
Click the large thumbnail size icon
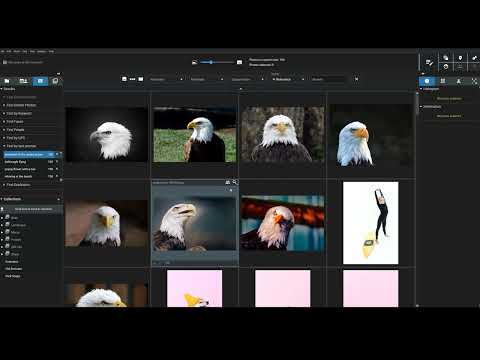point(239,62)
